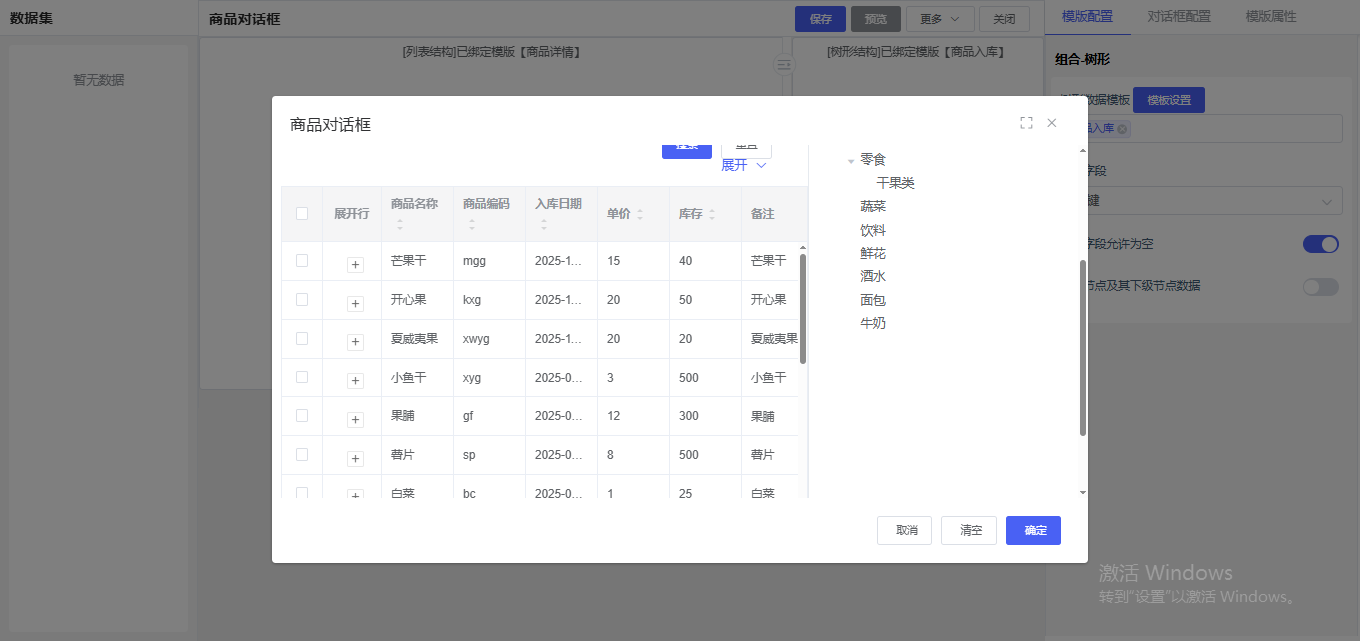Screen dimensions: 1360x641
Task: Sort table by 单价 column sort icon
Action: click(640, 214)
